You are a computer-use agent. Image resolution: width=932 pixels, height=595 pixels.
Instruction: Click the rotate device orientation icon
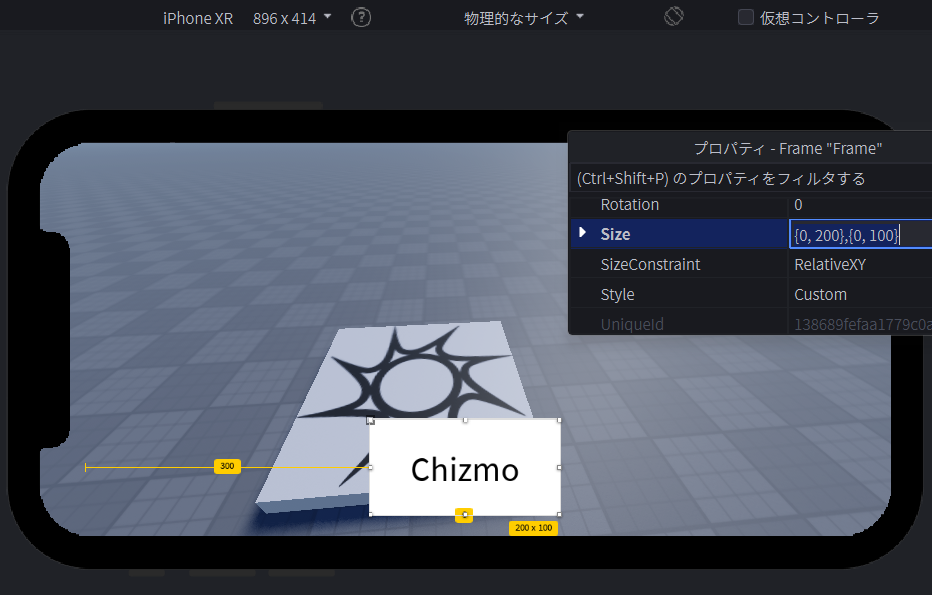pyautogui.click(x=673, y=17)
